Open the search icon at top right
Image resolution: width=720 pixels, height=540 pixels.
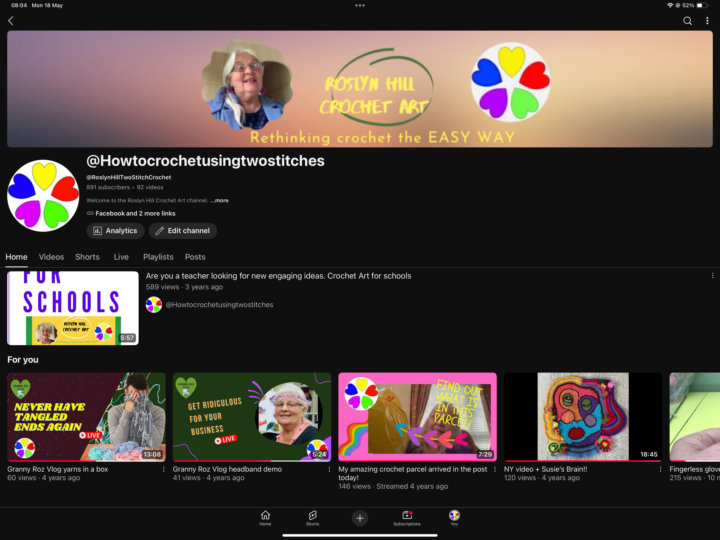(x=687, y=21)
